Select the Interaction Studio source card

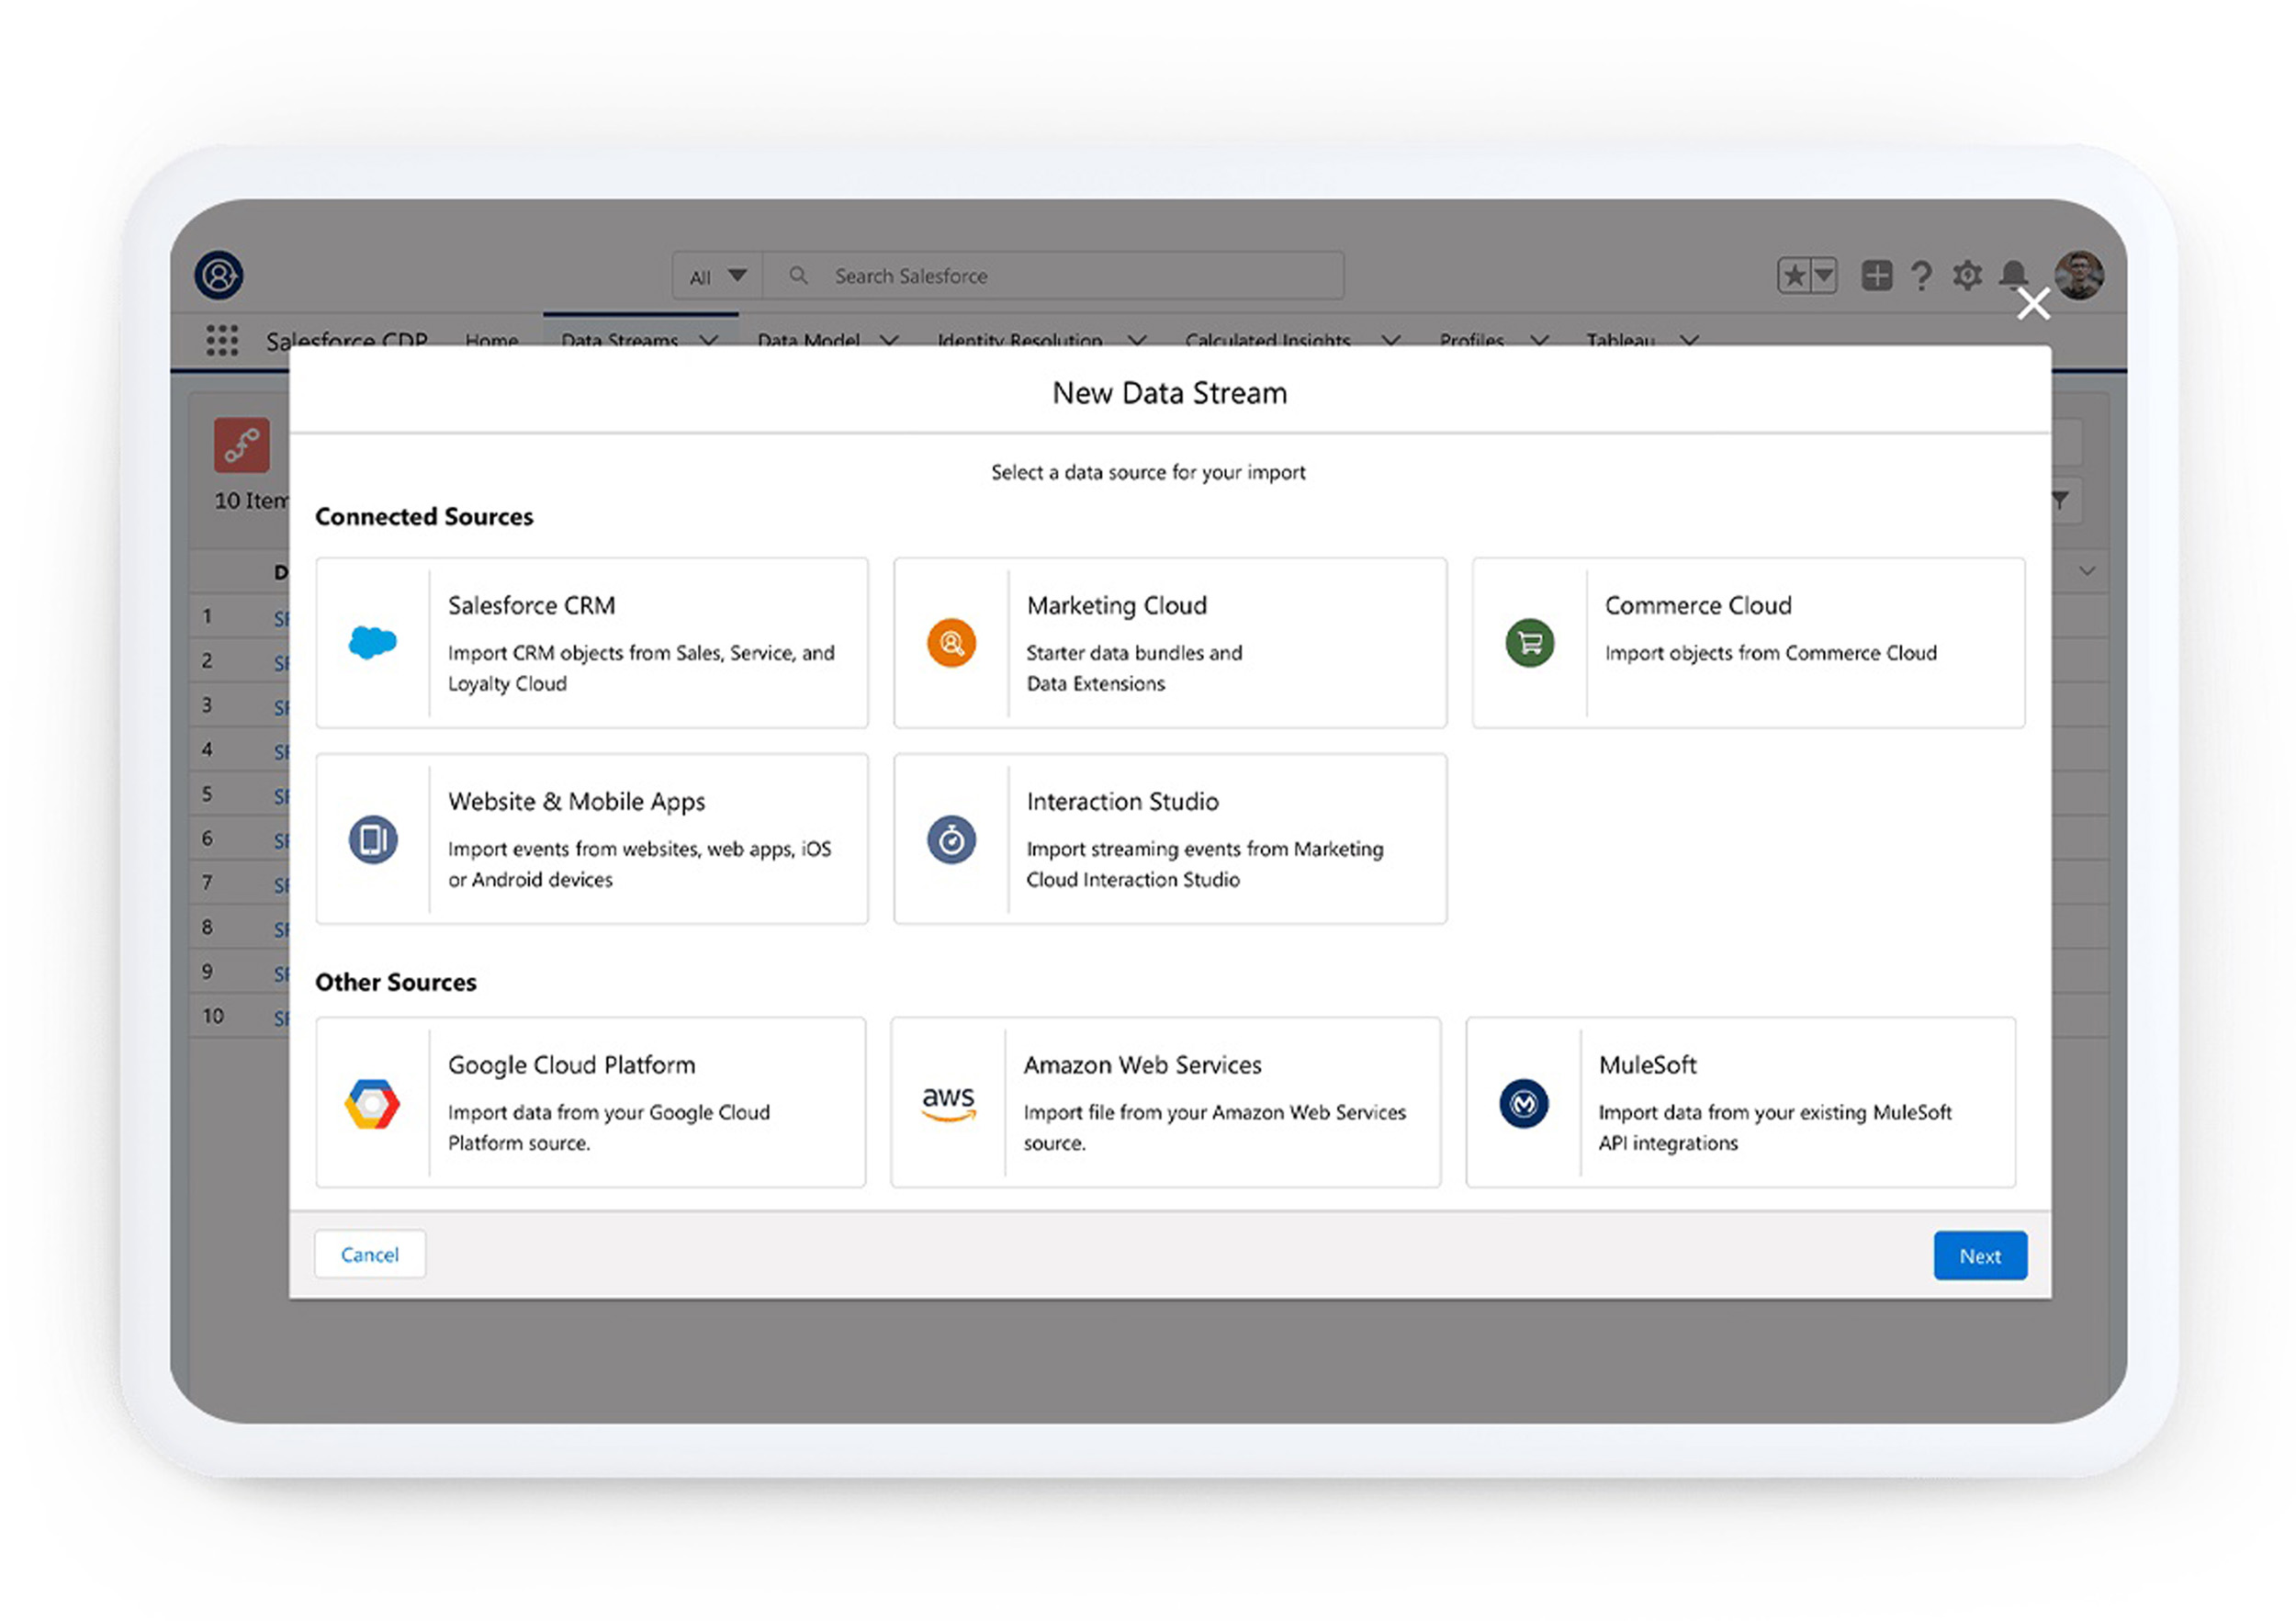[x=1170, y=839]
